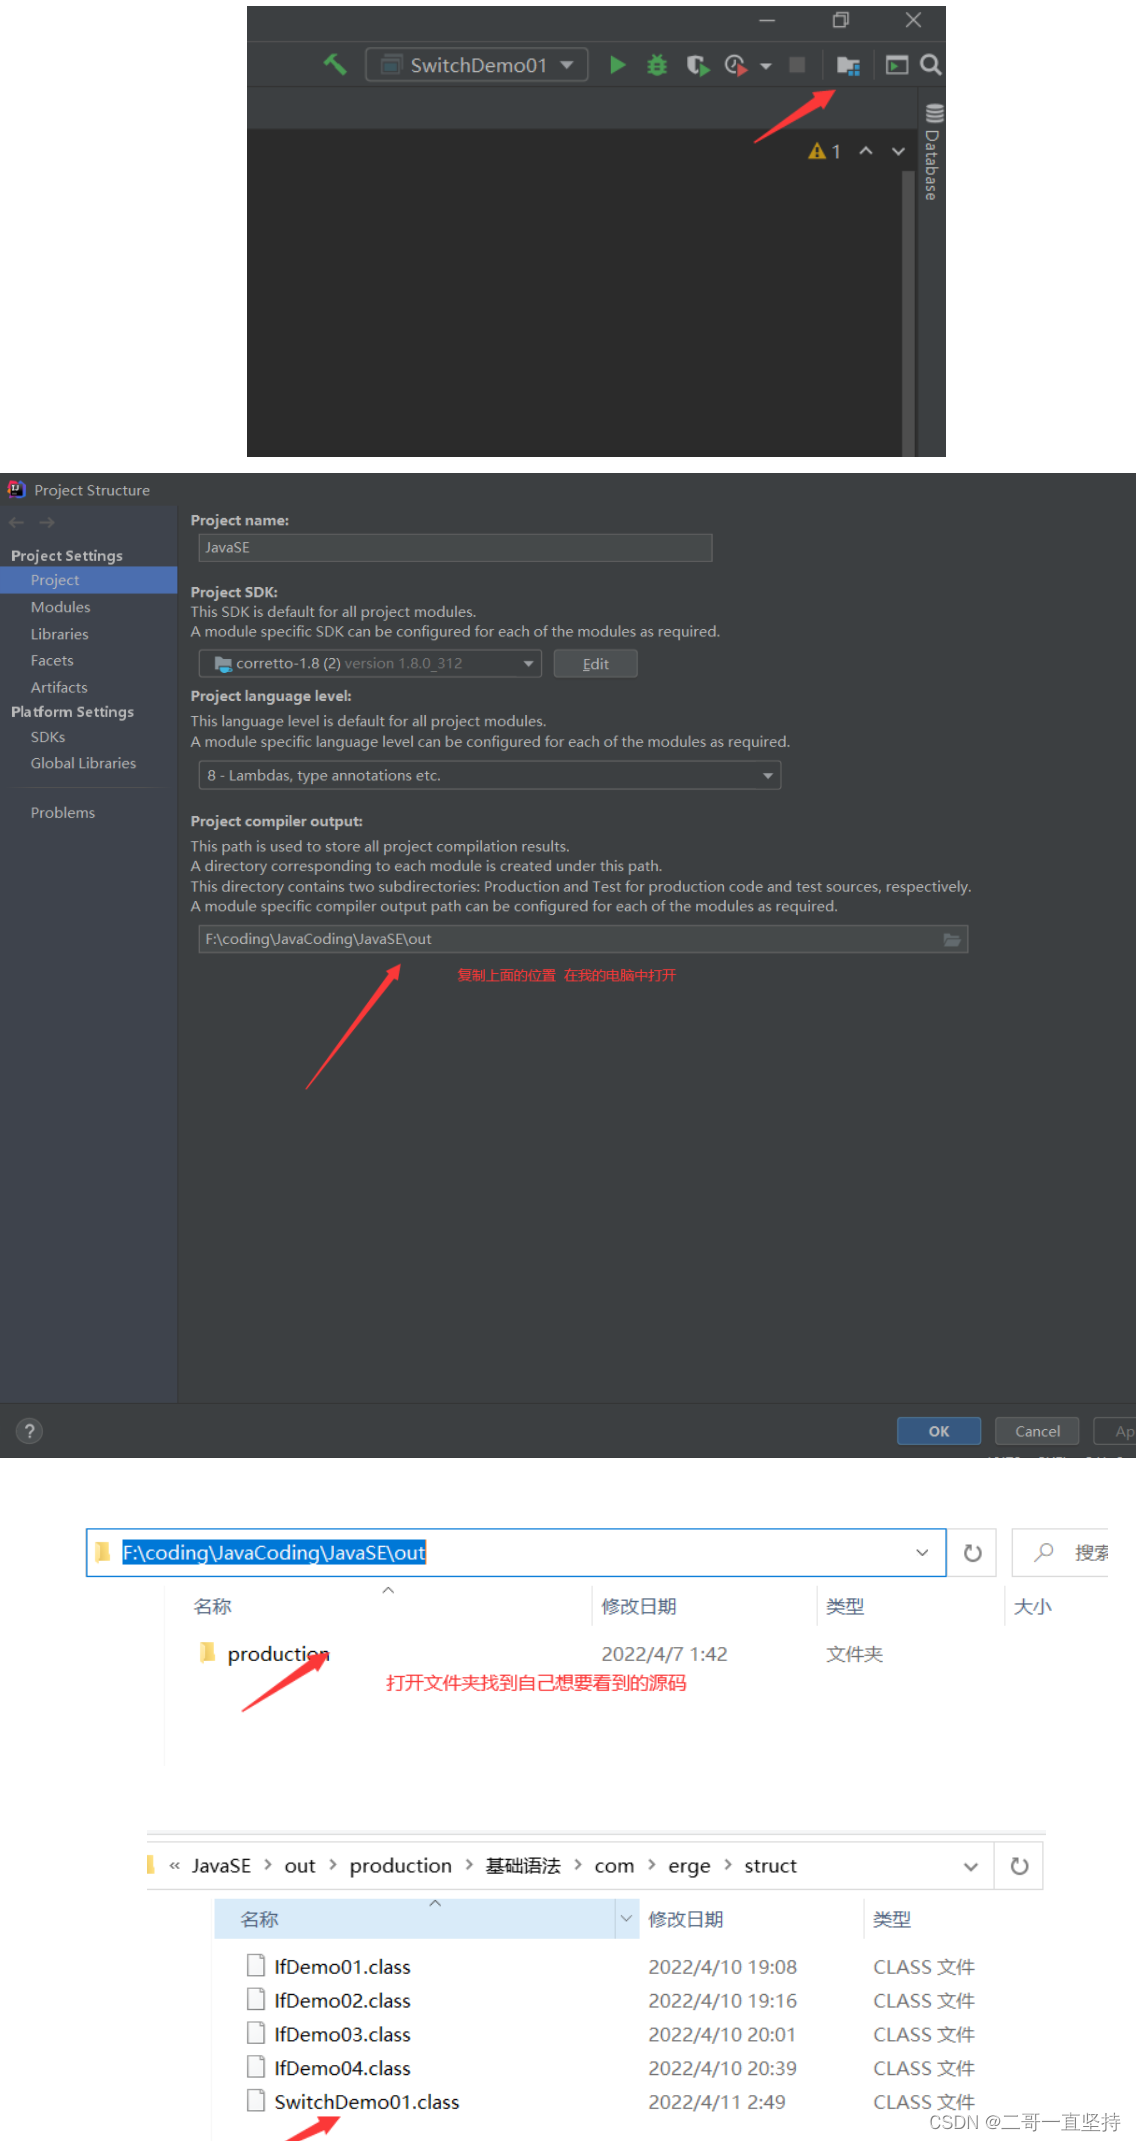
Task: Refresh the out folder view
Action: 972,1552
